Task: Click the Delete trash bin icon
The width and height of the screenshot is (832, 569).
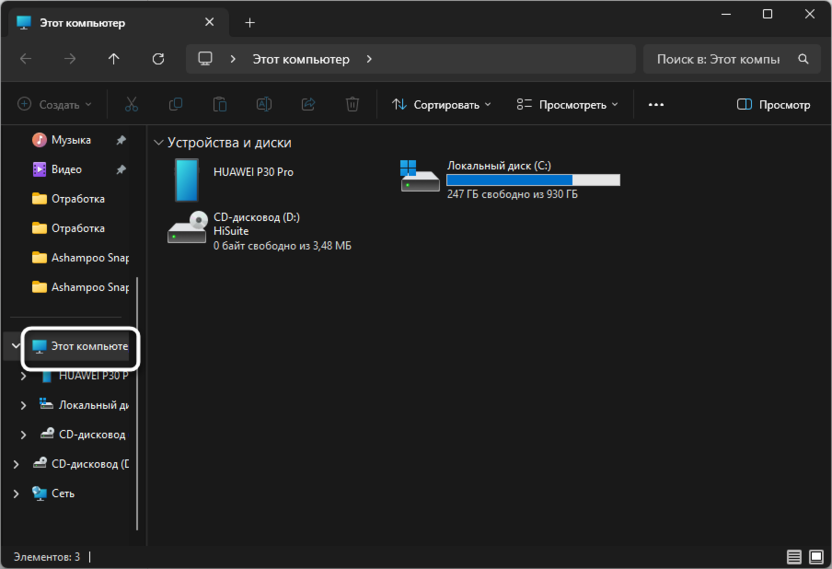Action: tap(352, 104)
